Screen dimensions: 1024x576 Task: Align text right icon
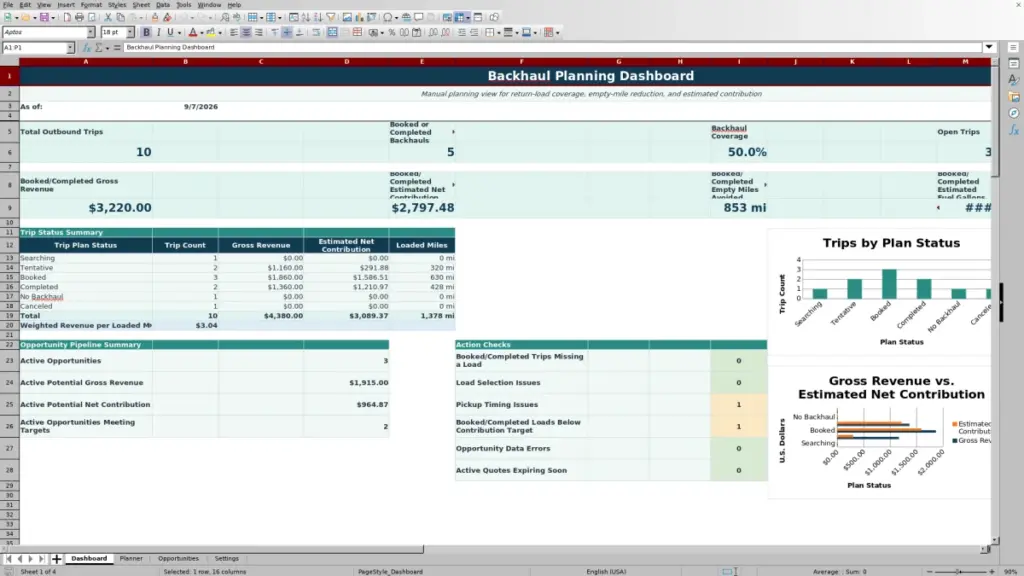pos(259,32)
